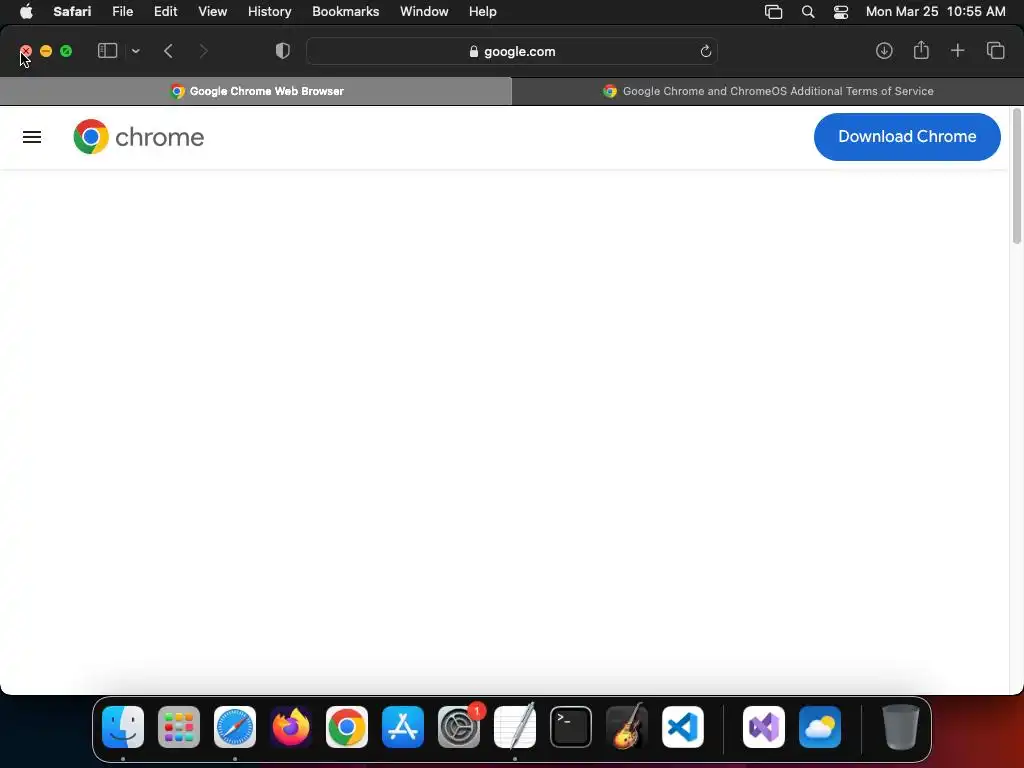Viewport: 1024px width, 768px height.
Task: Open the sidebar tab group dropdown chevron
Action: [x=135, y=51]
